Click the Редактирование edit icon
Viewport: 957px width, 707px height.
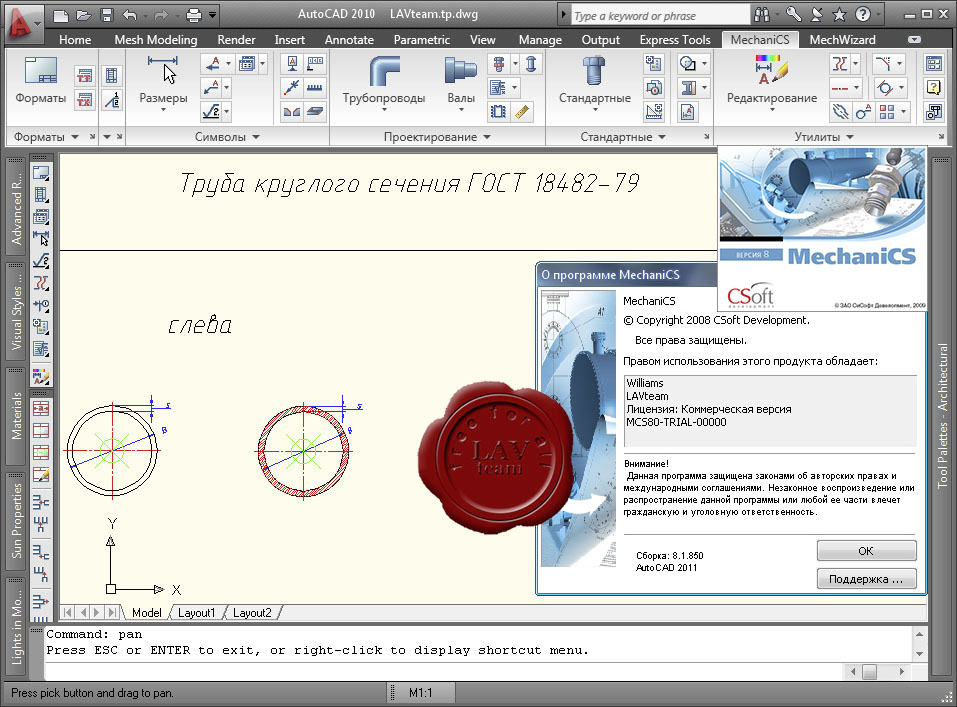[771, 70]
